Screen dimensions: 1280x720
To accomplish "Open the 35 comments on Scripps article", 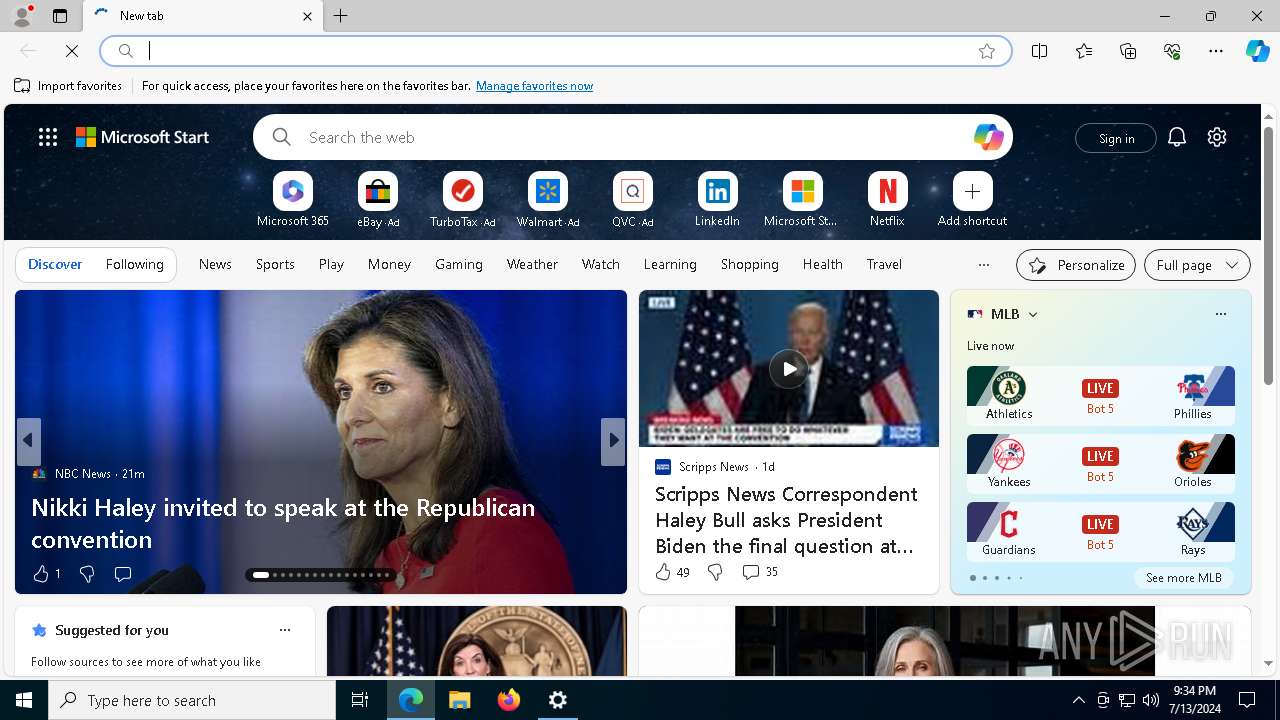I will coord(760,572).
